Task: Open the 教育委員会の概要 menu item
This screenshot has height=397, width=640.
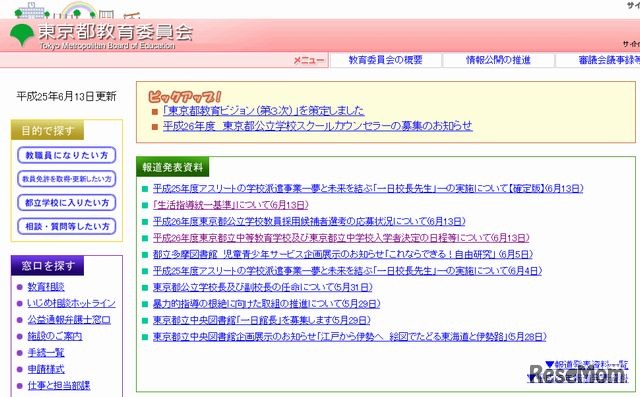Action: [x=386, y=60]
